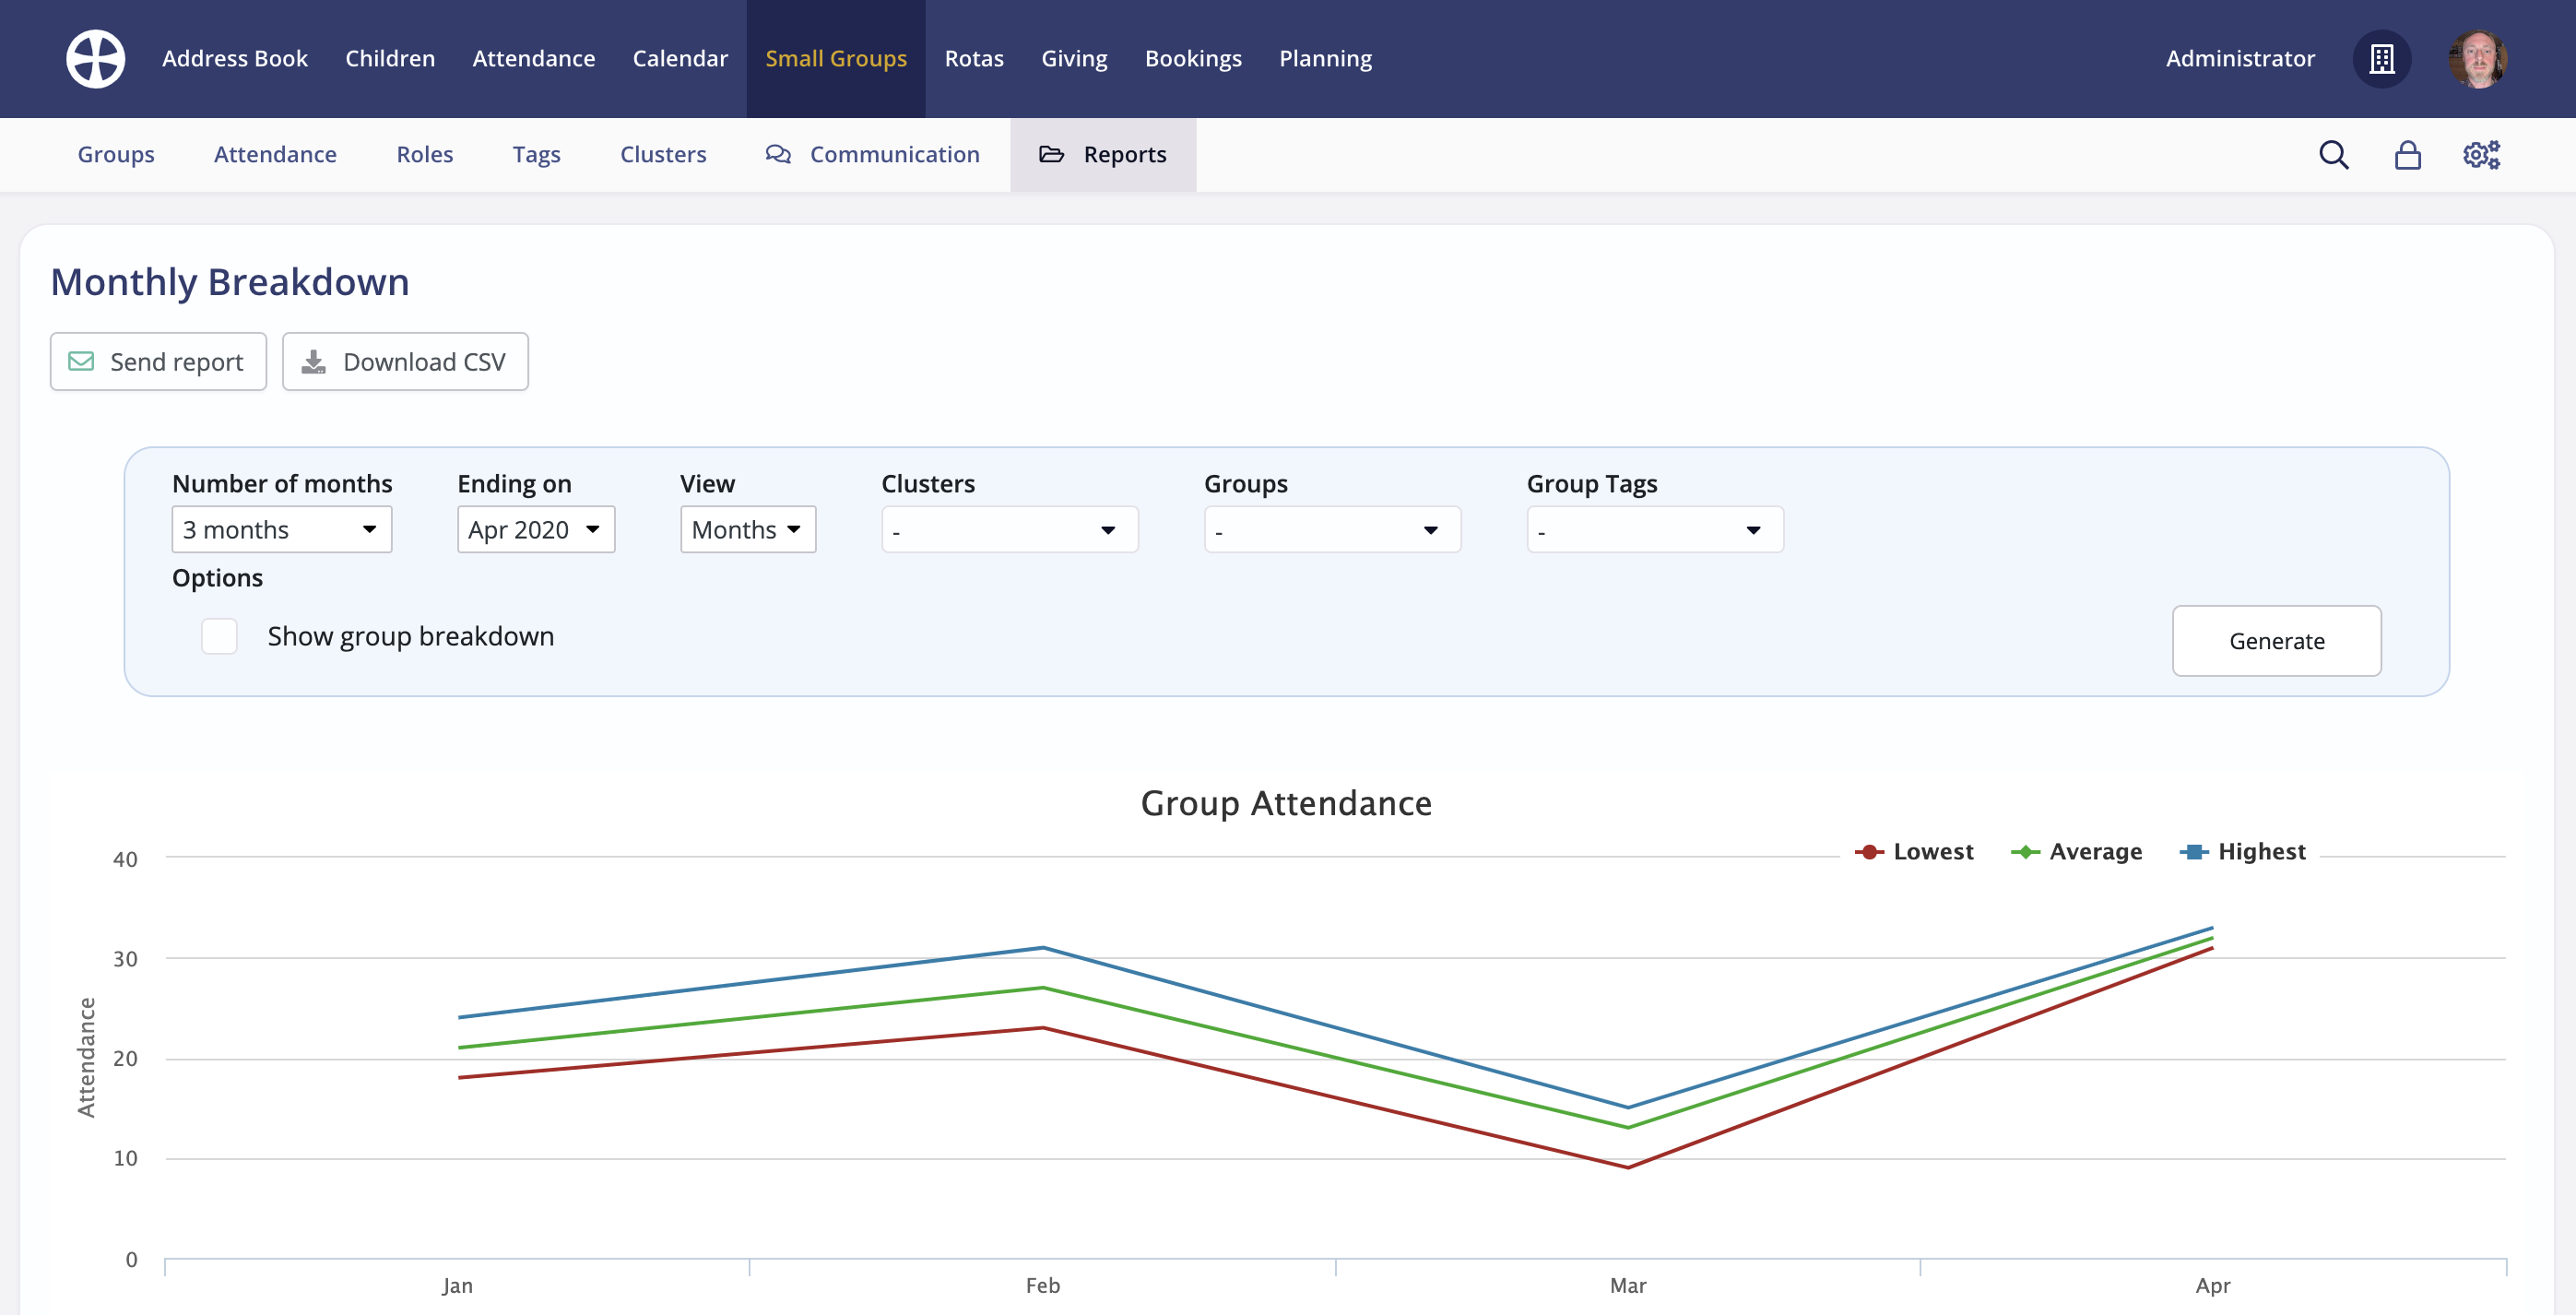
Task: Open search with the magnifying glass icon
Action: coord(2334,154)
